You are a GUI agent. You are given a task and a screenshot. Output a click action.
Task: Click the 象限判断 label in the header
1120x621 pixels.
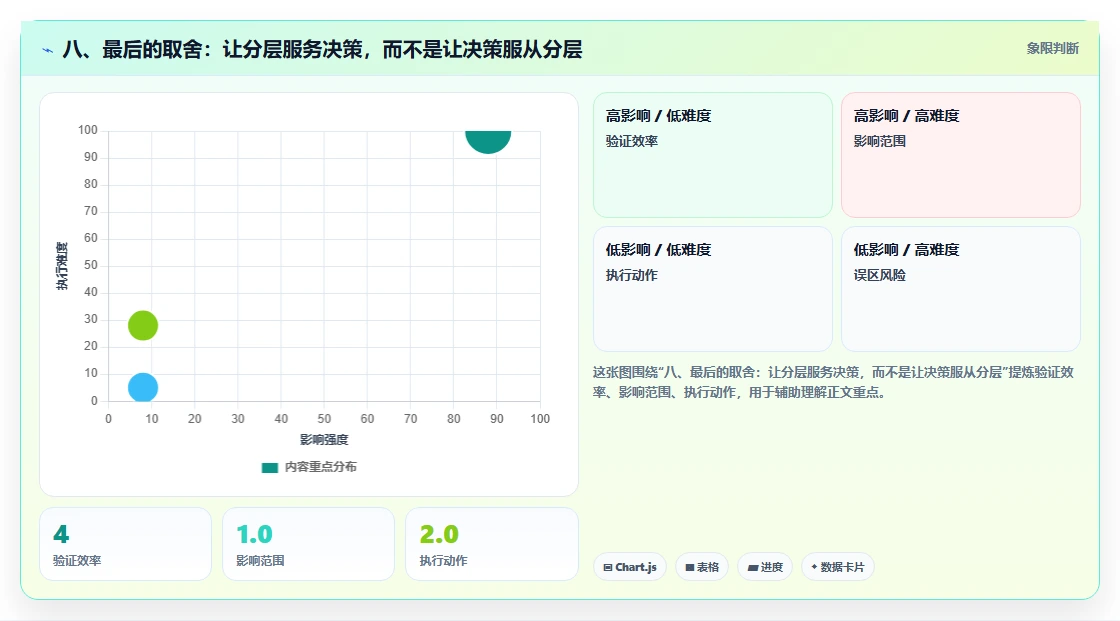[x=1052, y=49]
